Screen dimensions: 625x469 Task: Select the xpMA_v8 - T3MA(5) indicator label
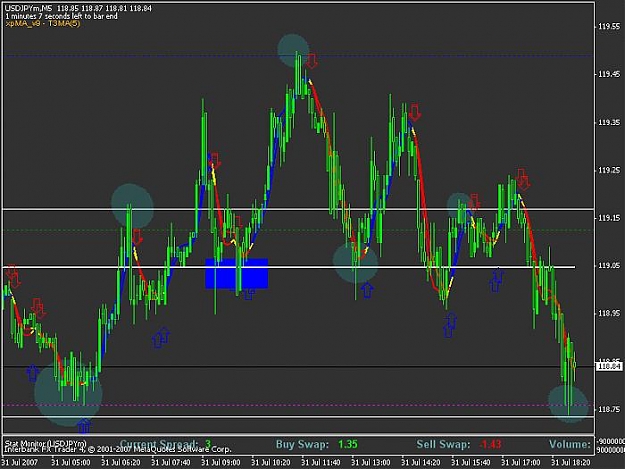pos(43,24)
